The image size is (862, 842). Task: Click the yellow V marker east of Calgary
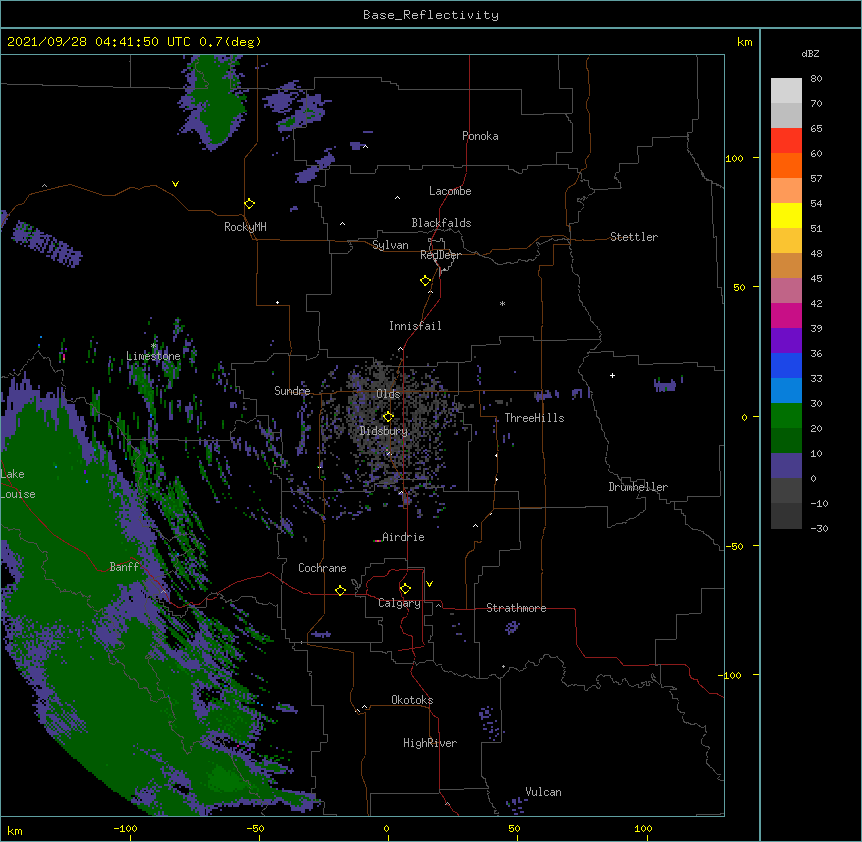[x=429, y=584]
